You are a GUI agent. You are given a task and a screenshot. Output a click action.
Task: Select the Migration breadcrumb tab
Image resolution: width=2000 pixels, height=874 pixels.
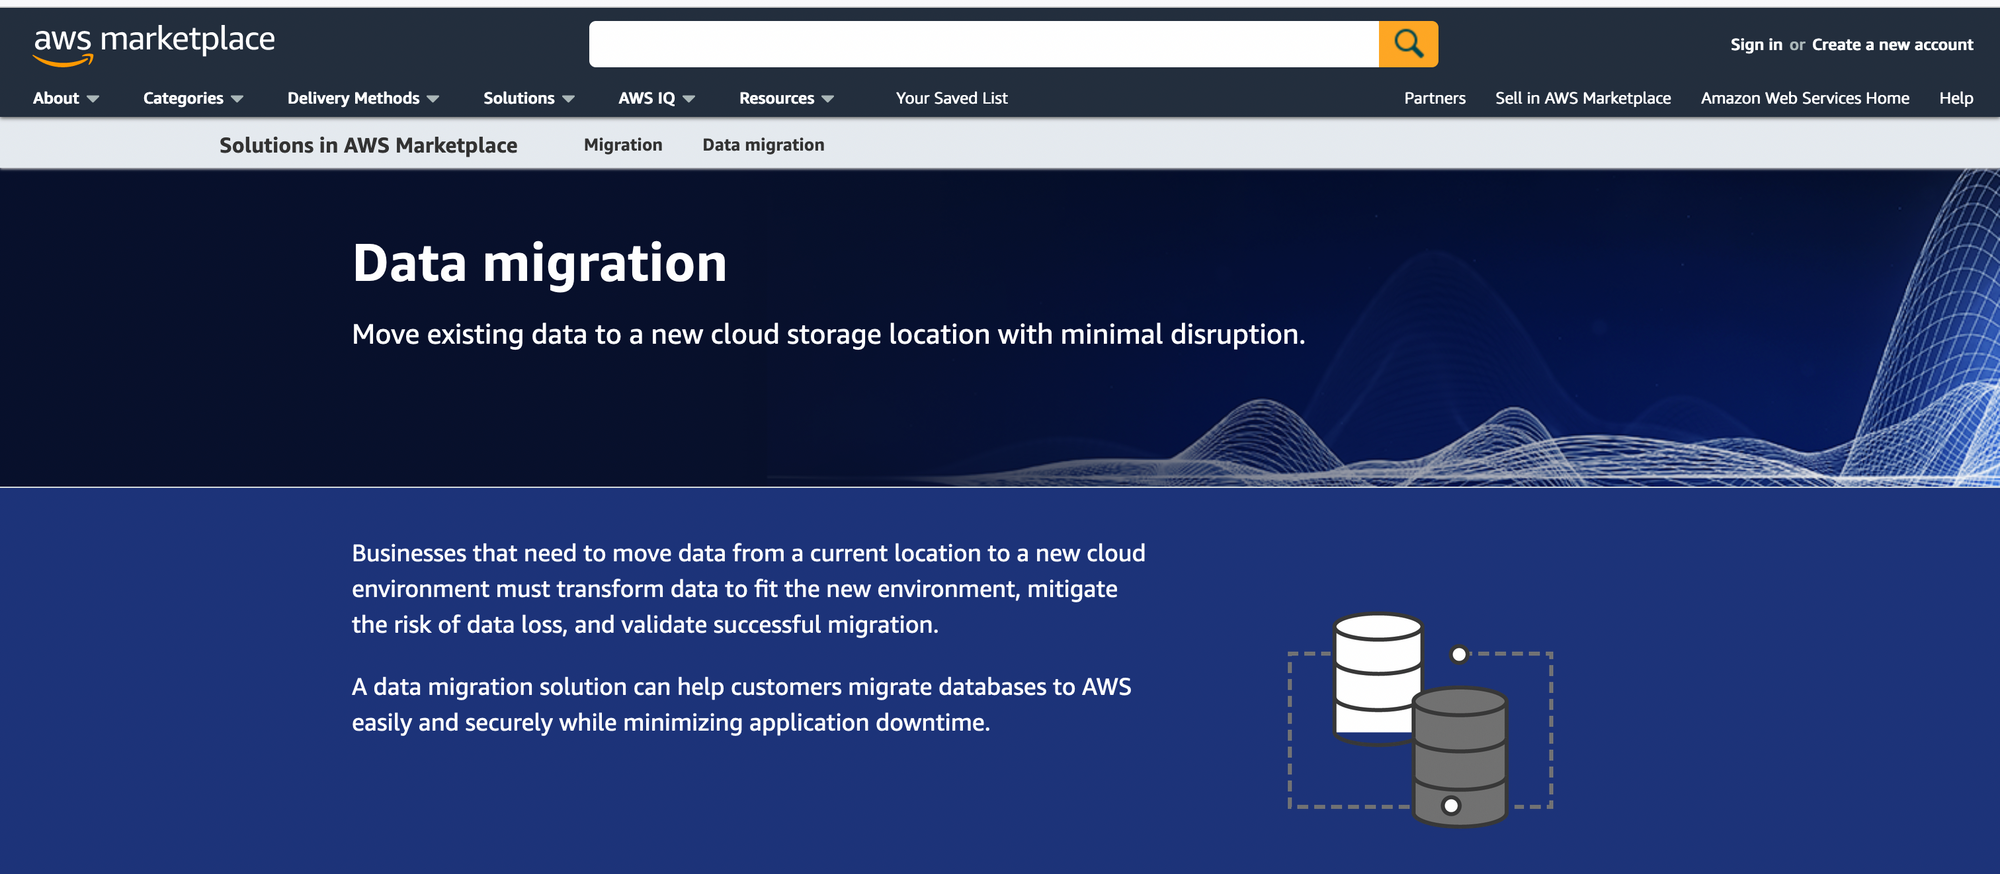[x=623, y=145]
